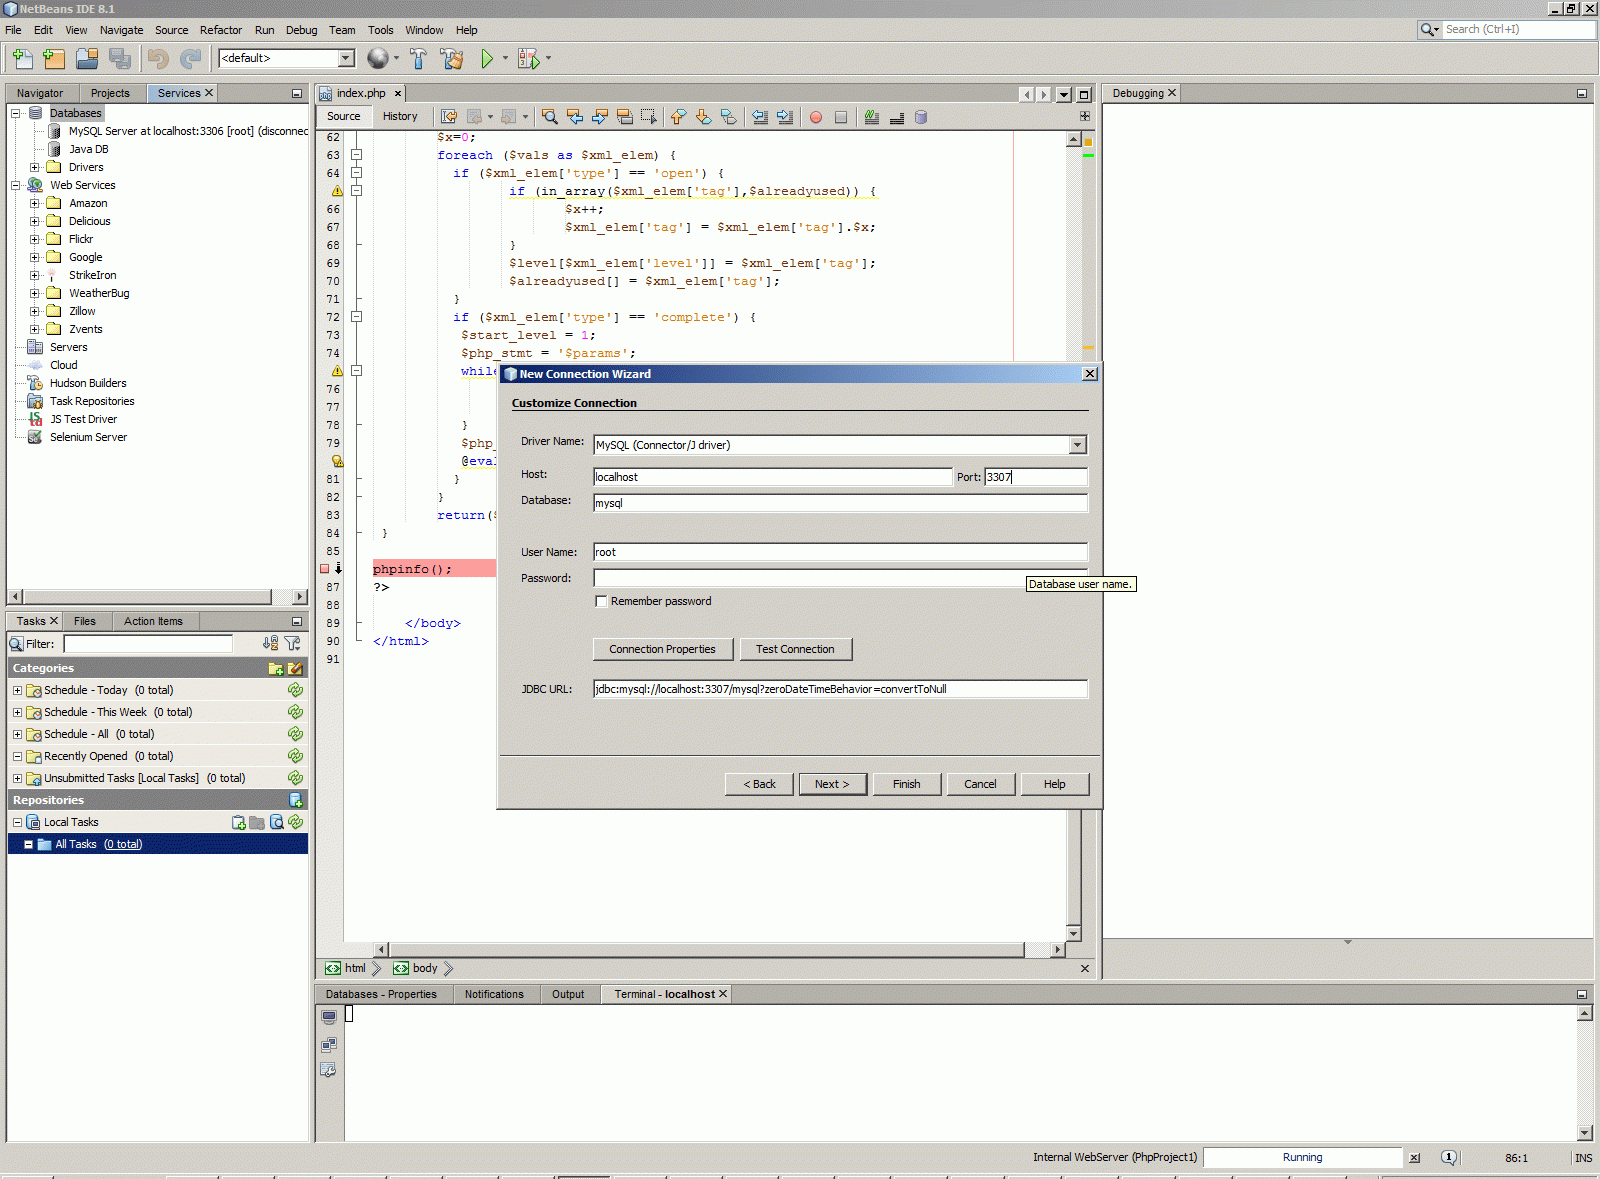Select the Java DB tree item
1600x1179 pixels.
88,149
